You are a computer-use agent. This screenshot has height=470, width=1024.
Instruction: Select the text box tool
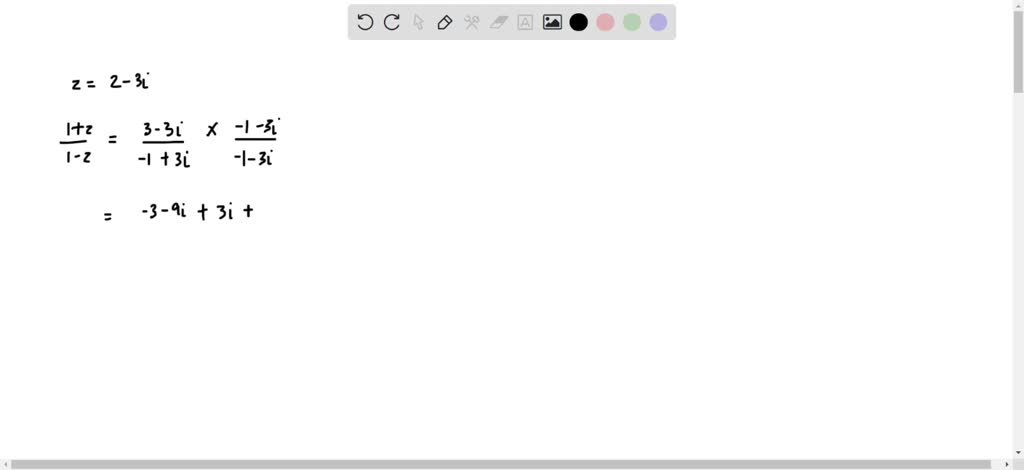[524, 22]
